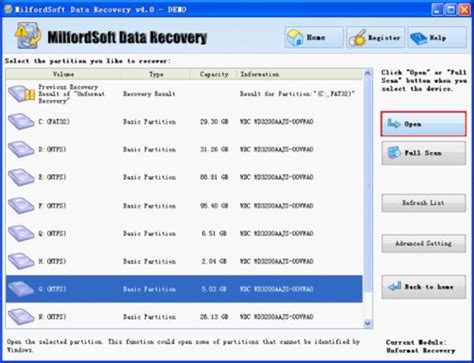The image size is (474, 363).
Task: Click the drive icon for F: (NTFS)
Action: pyautogui.click(x=21, y=206)
